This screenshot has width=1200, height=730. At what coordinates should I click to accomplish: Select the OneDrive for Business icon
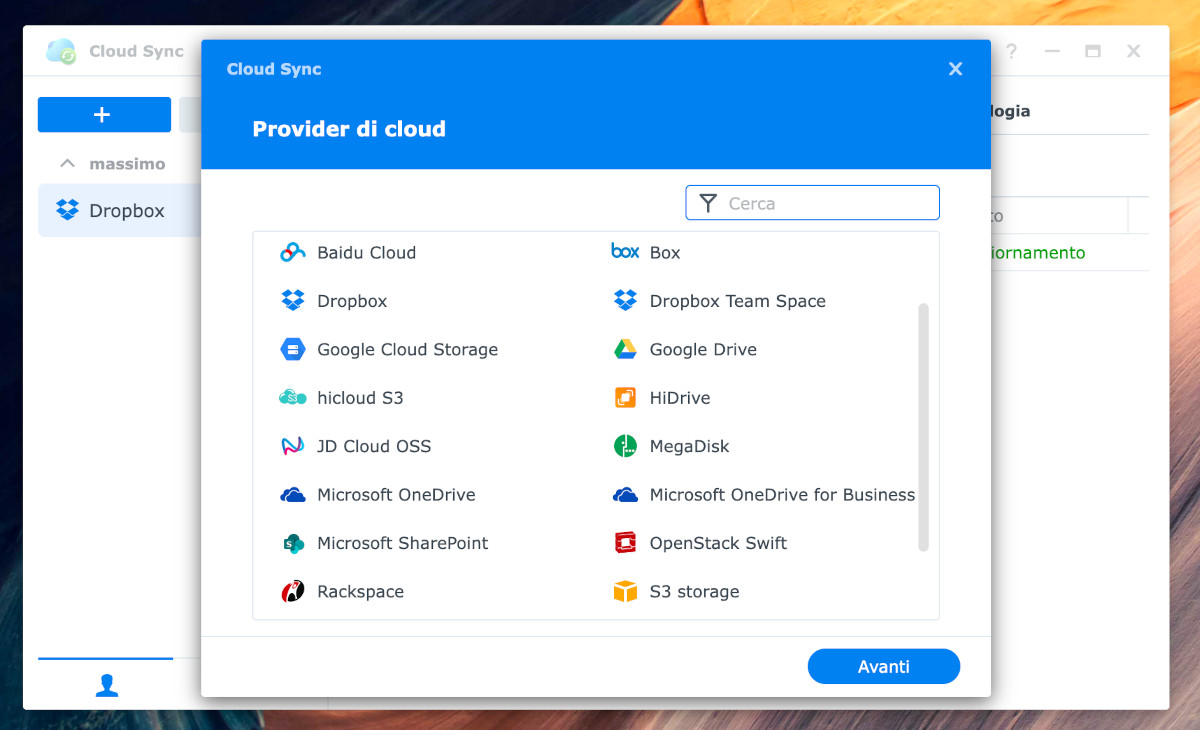pos(625,495)
